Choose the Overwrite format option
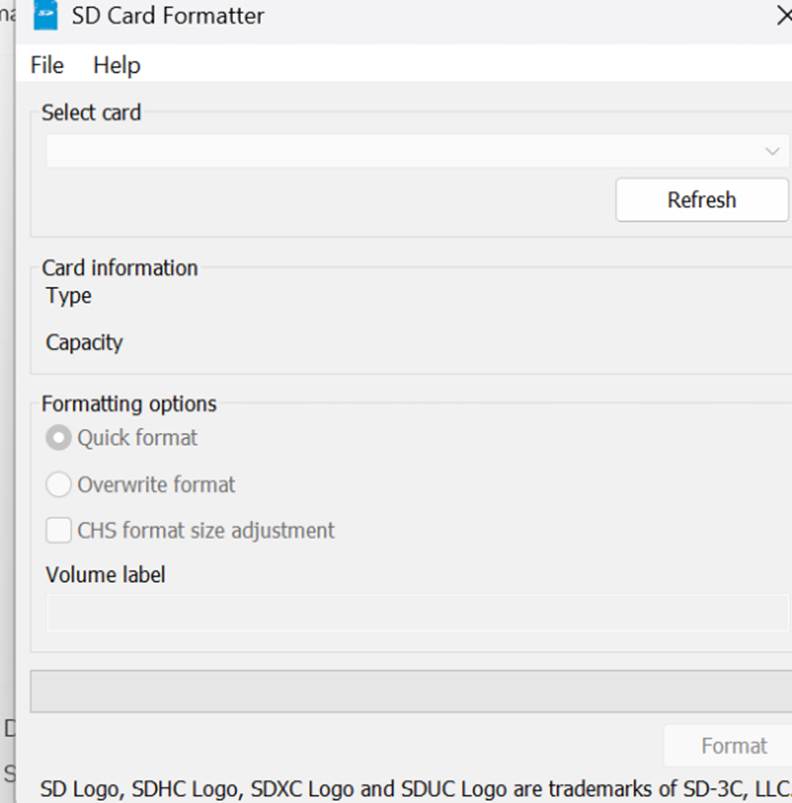Viewport: 792px width, 803px height. (x=59, y=485)
